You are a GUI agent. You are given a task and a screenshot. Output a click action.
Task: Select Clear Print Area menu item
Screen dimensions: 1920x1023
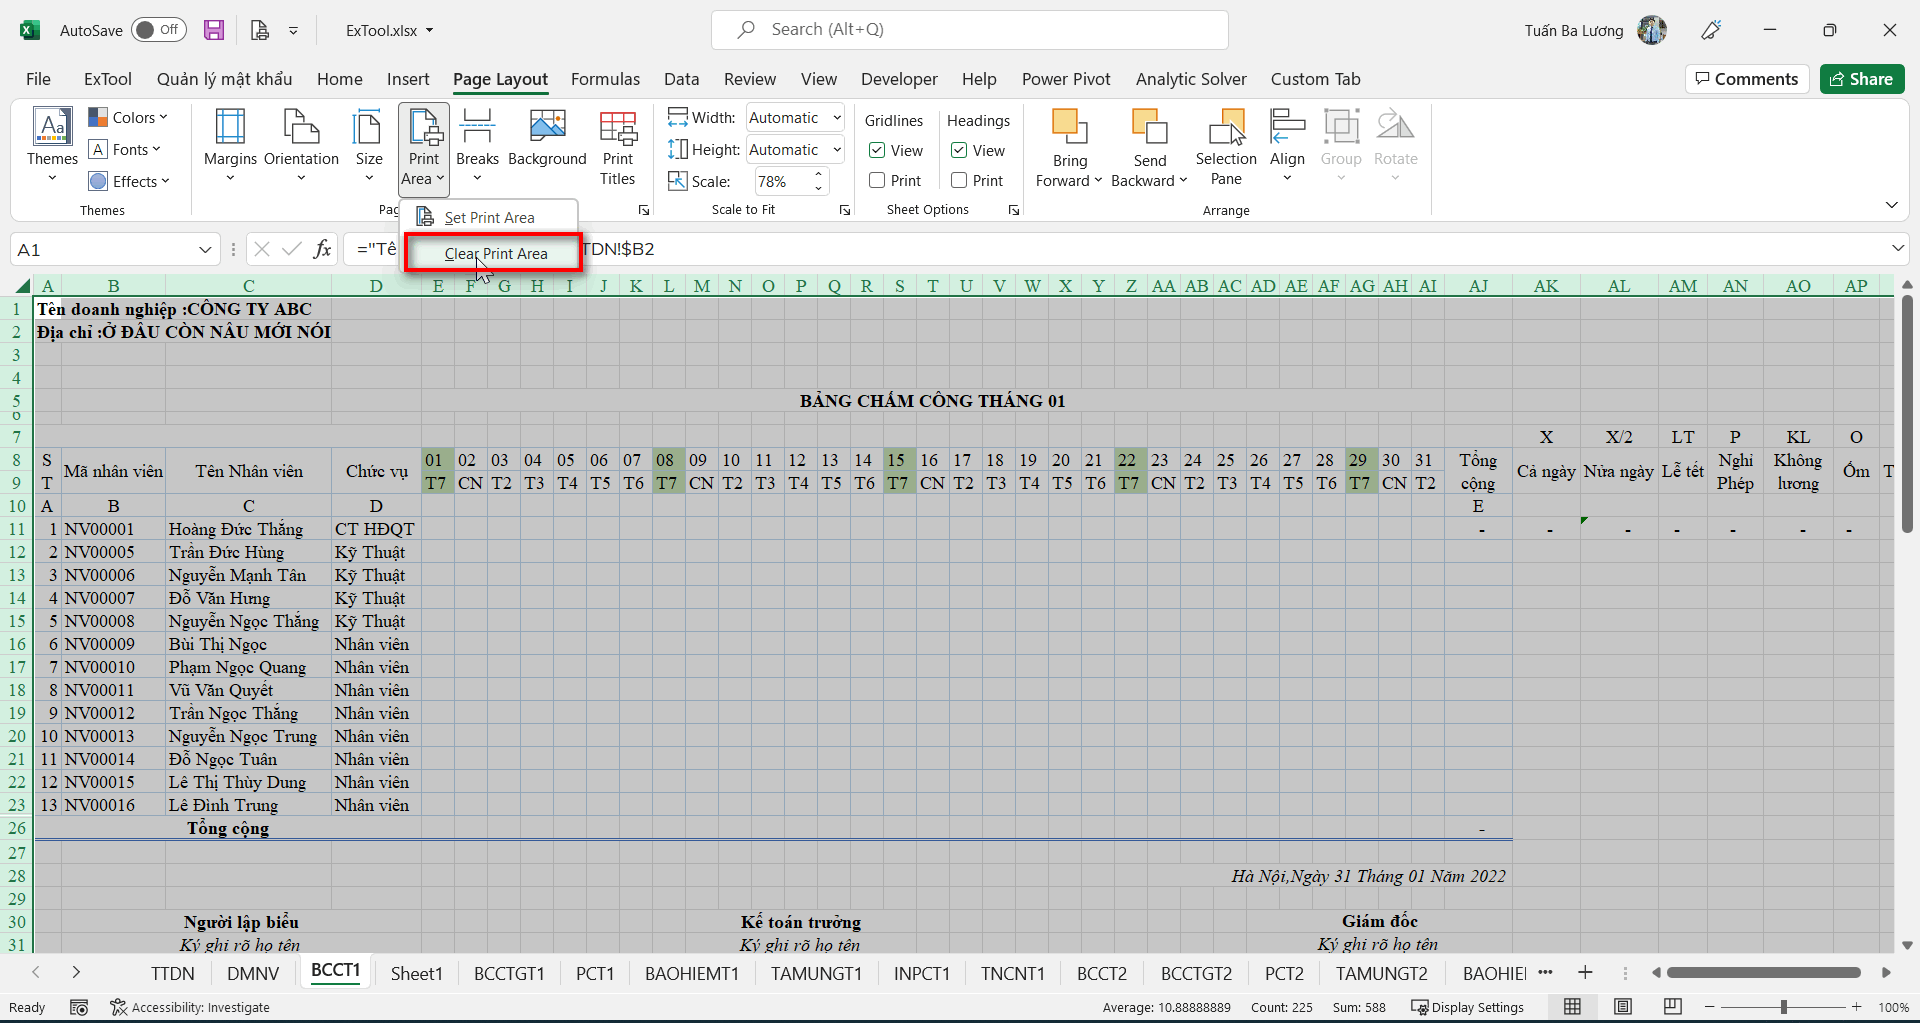496,254
